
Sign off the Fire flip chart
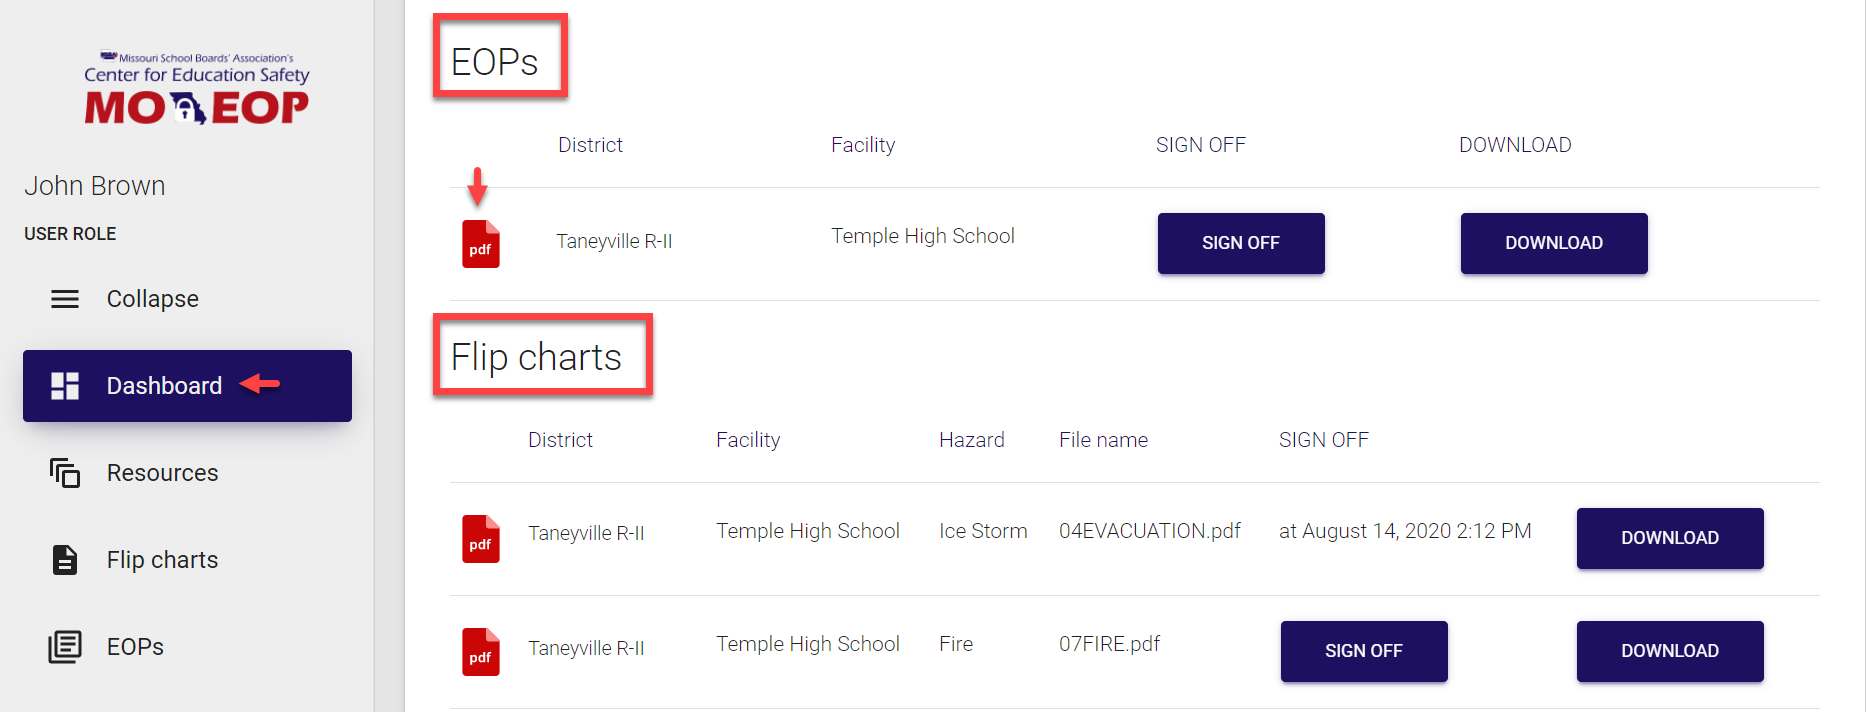(x=1363, y=651)
